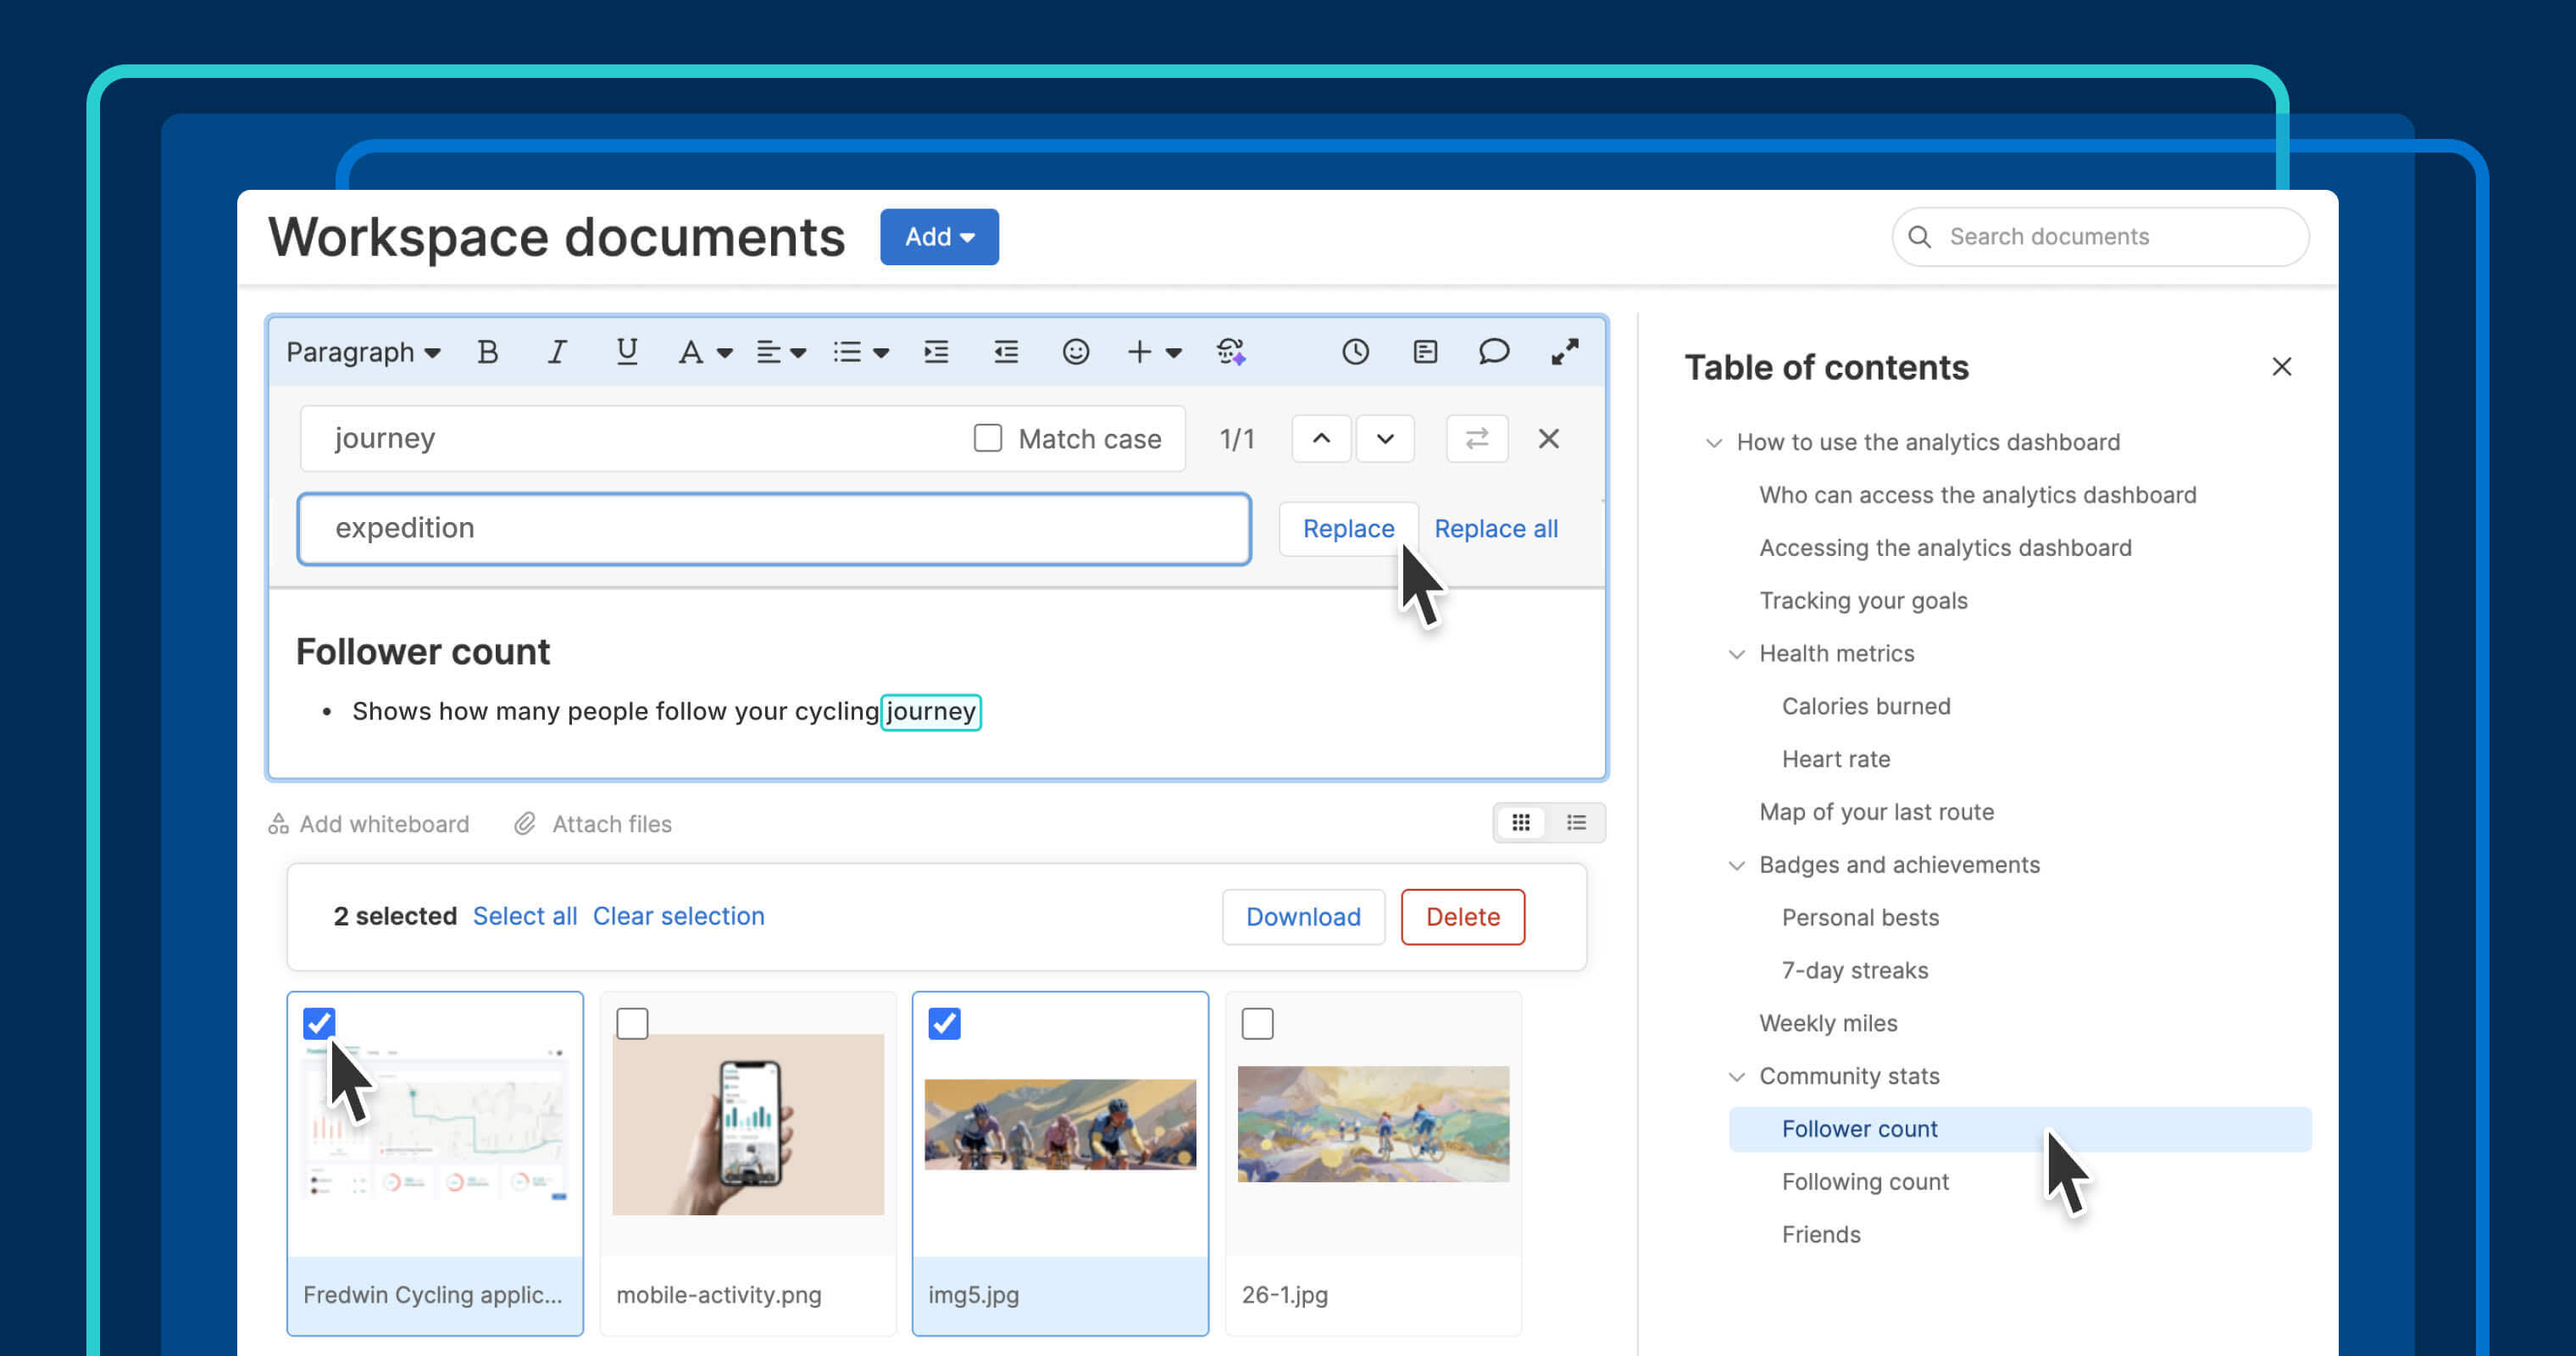The image size is (2576, 1356).
Task: Apply underline formatting
Action: click(626, 352)
